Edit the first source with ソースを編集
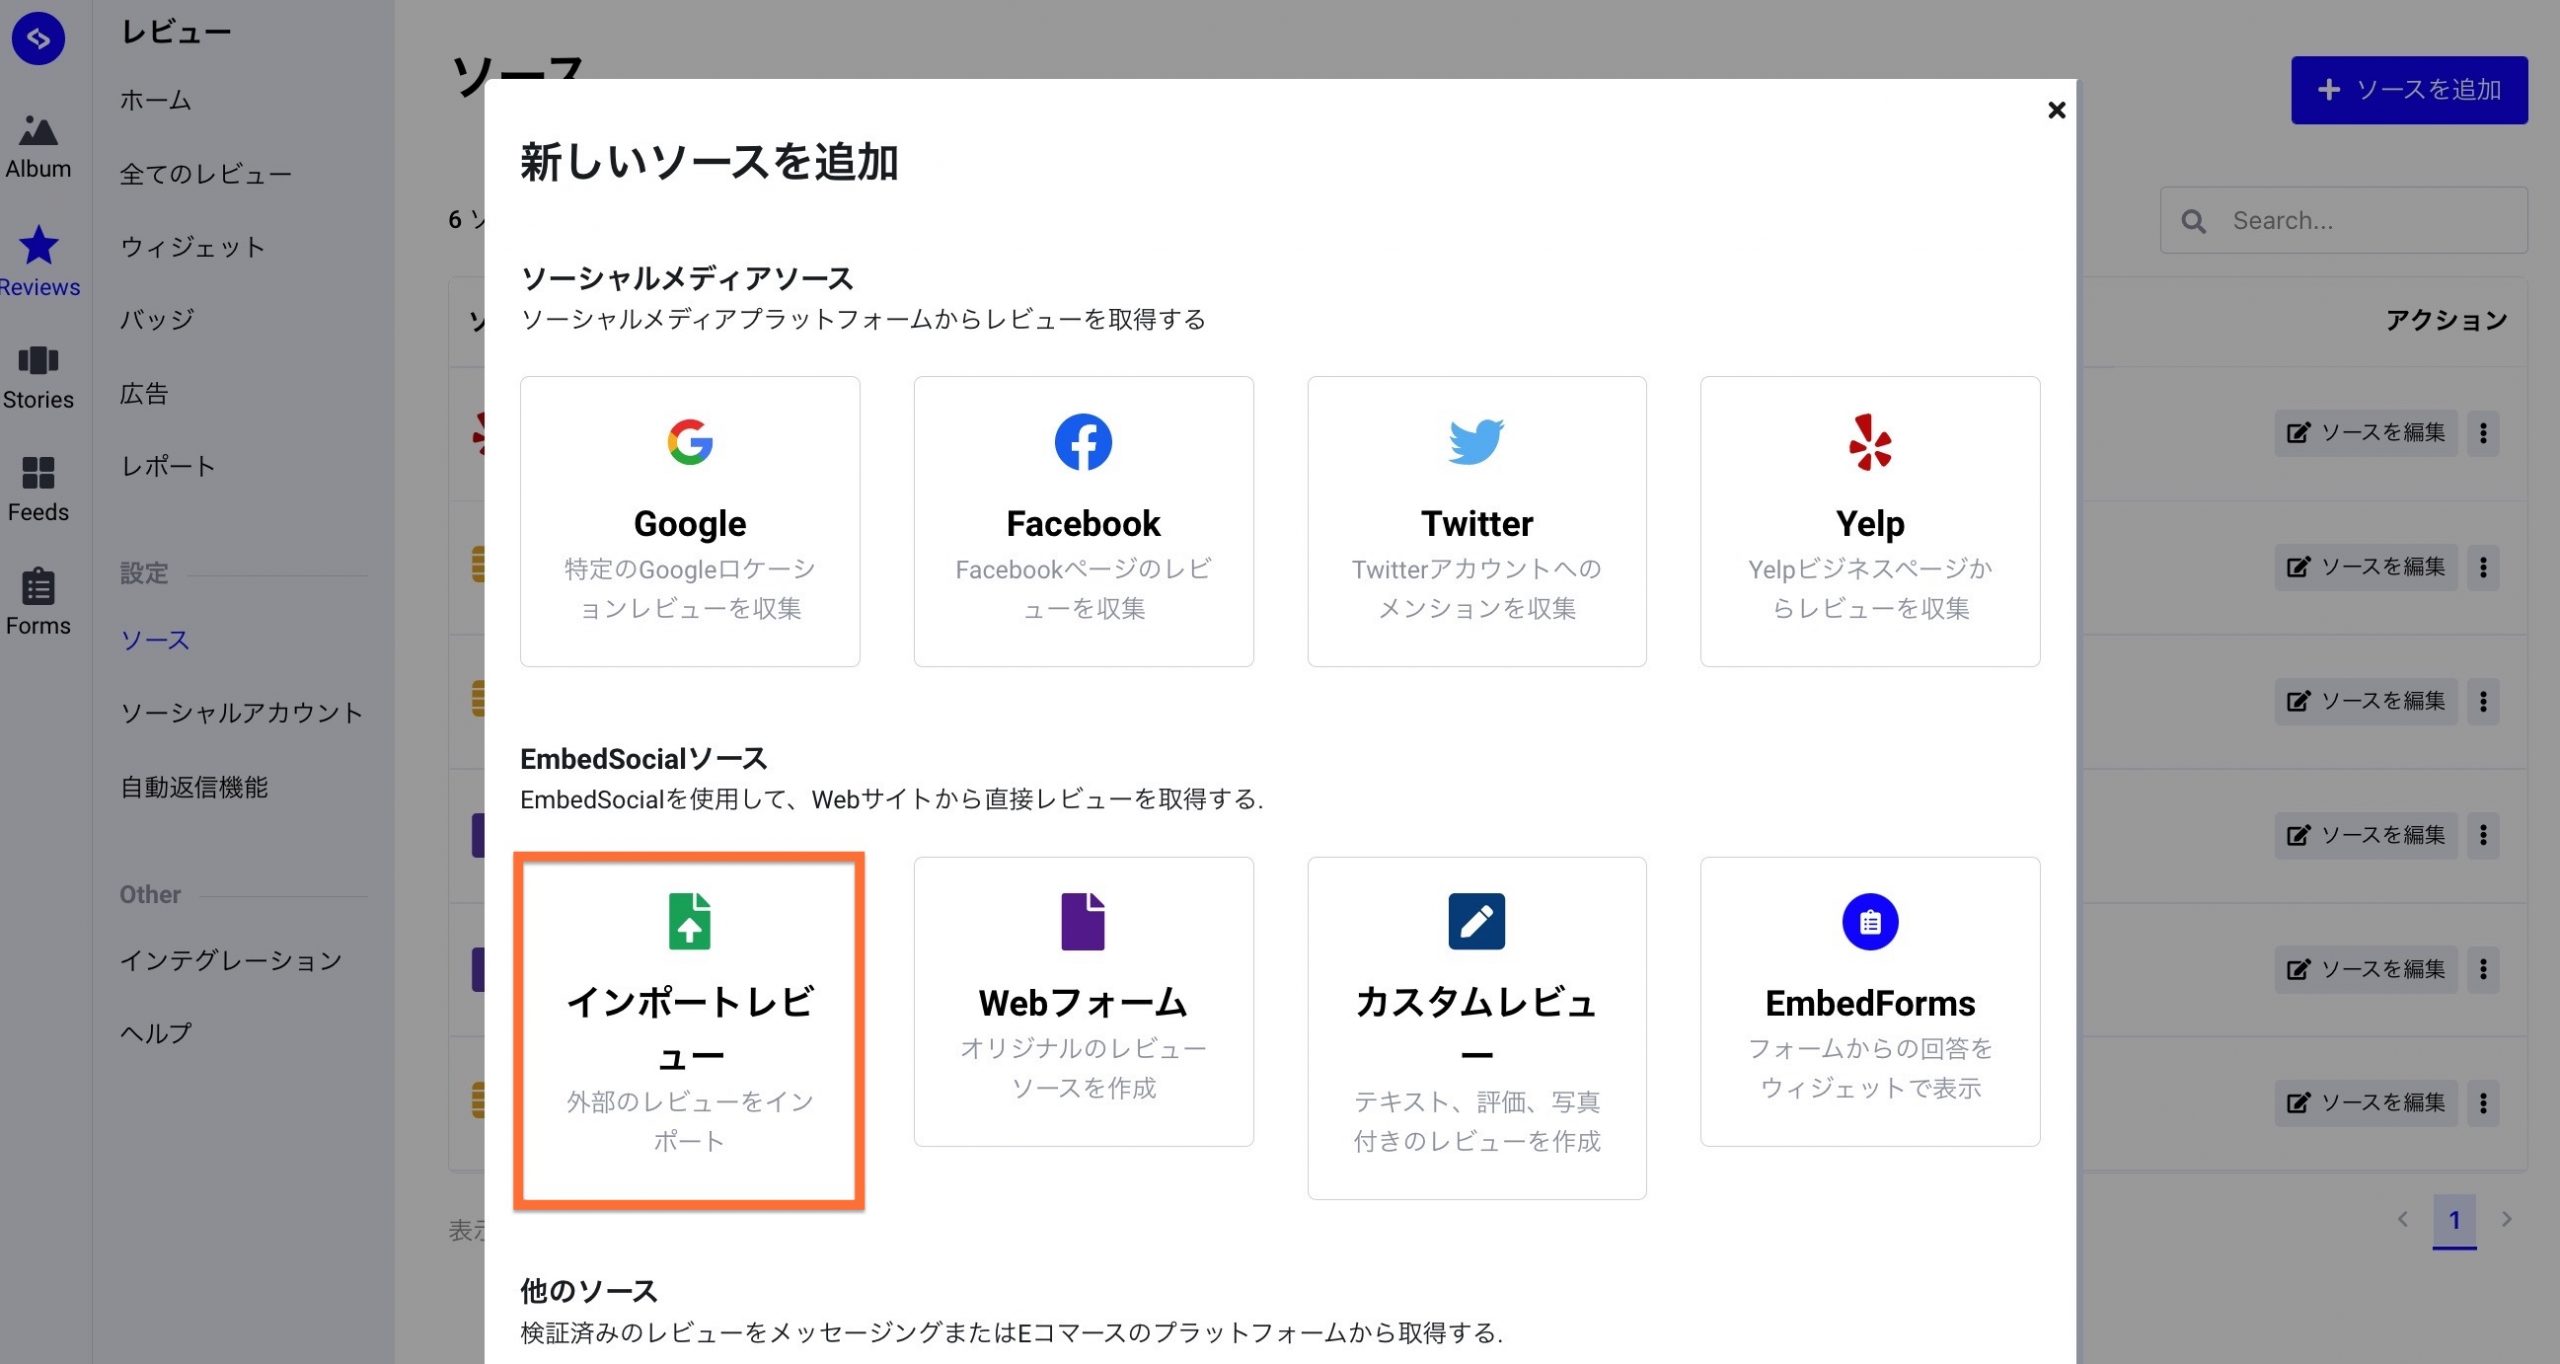 tap(2365, 433)
